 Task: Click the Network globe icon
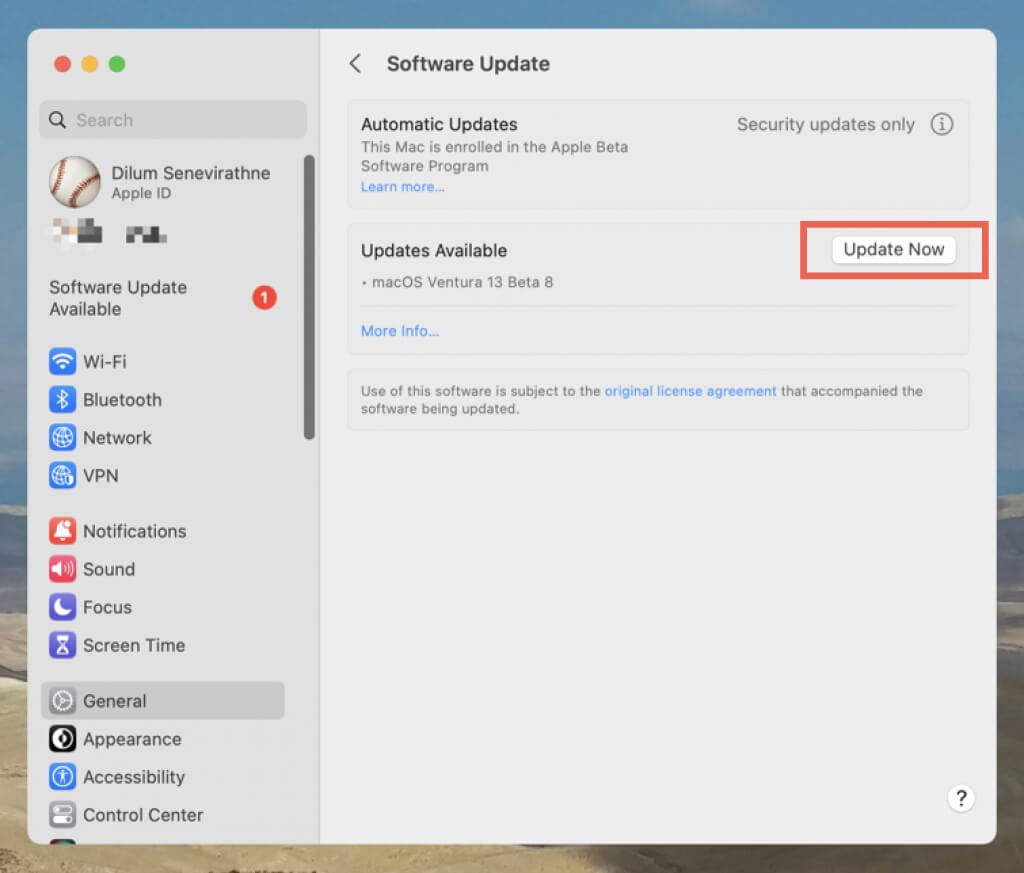click(63, 437)
